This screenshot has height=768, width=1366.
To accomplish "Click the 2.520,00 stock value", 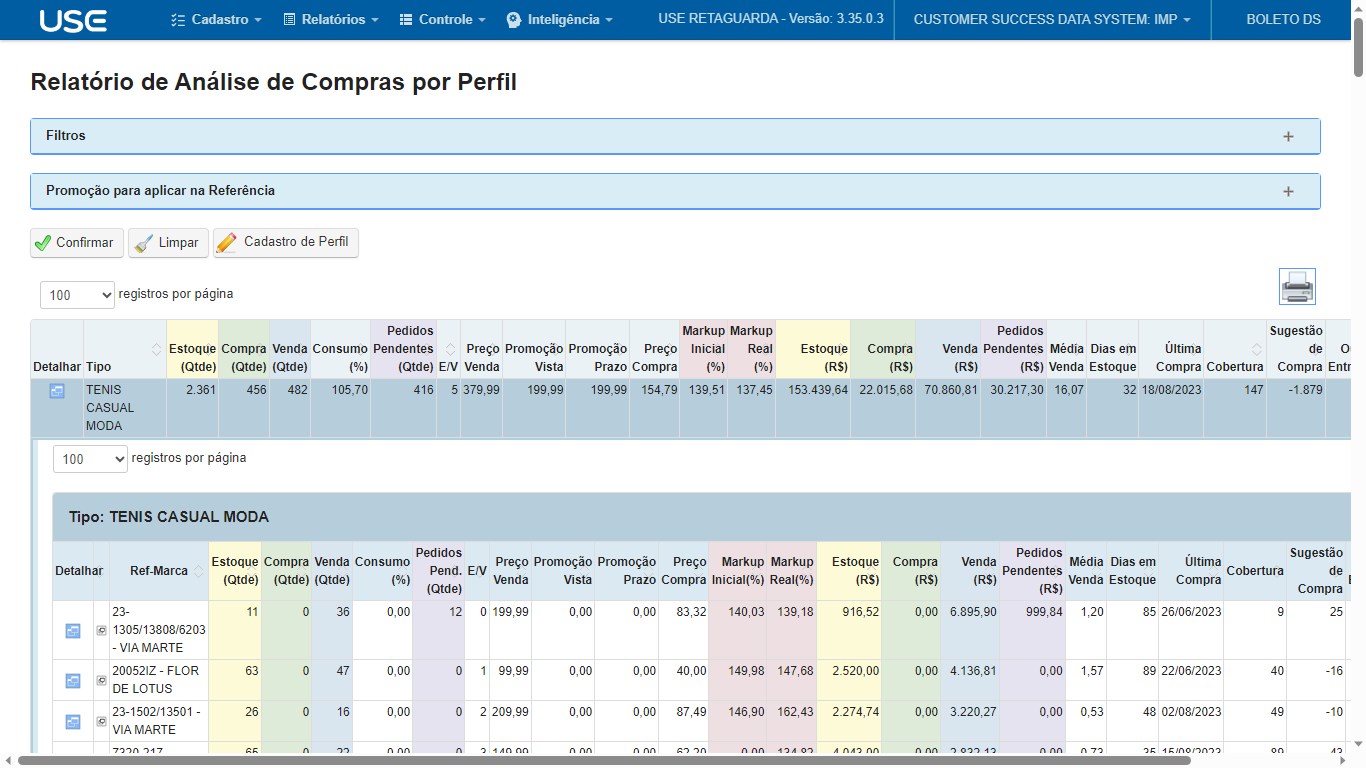I will pyautogui.click(x=855, y=671).
